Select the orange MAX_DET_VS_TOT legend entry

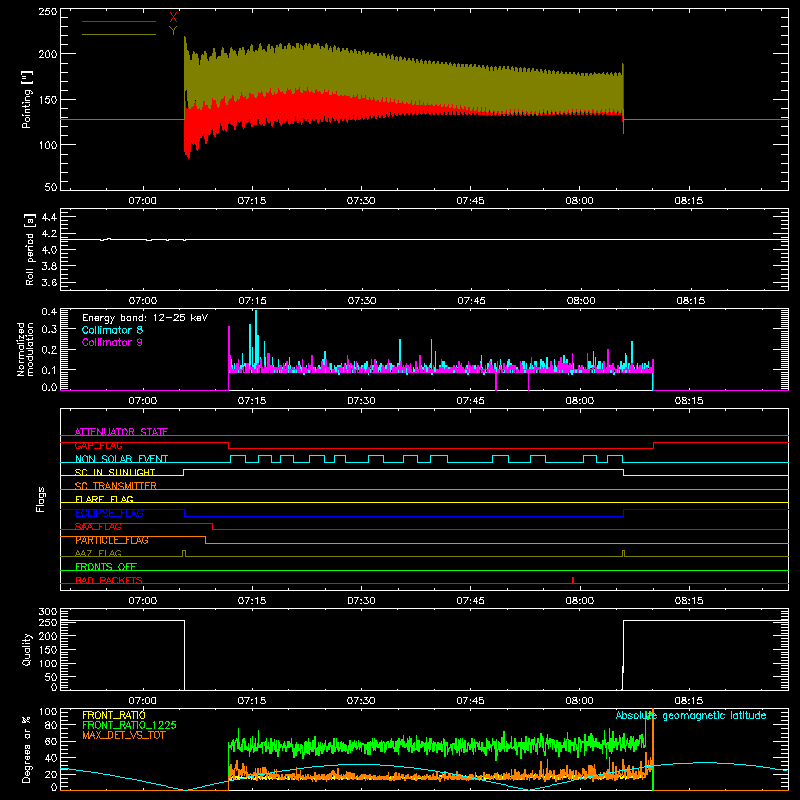coord(124,735)
